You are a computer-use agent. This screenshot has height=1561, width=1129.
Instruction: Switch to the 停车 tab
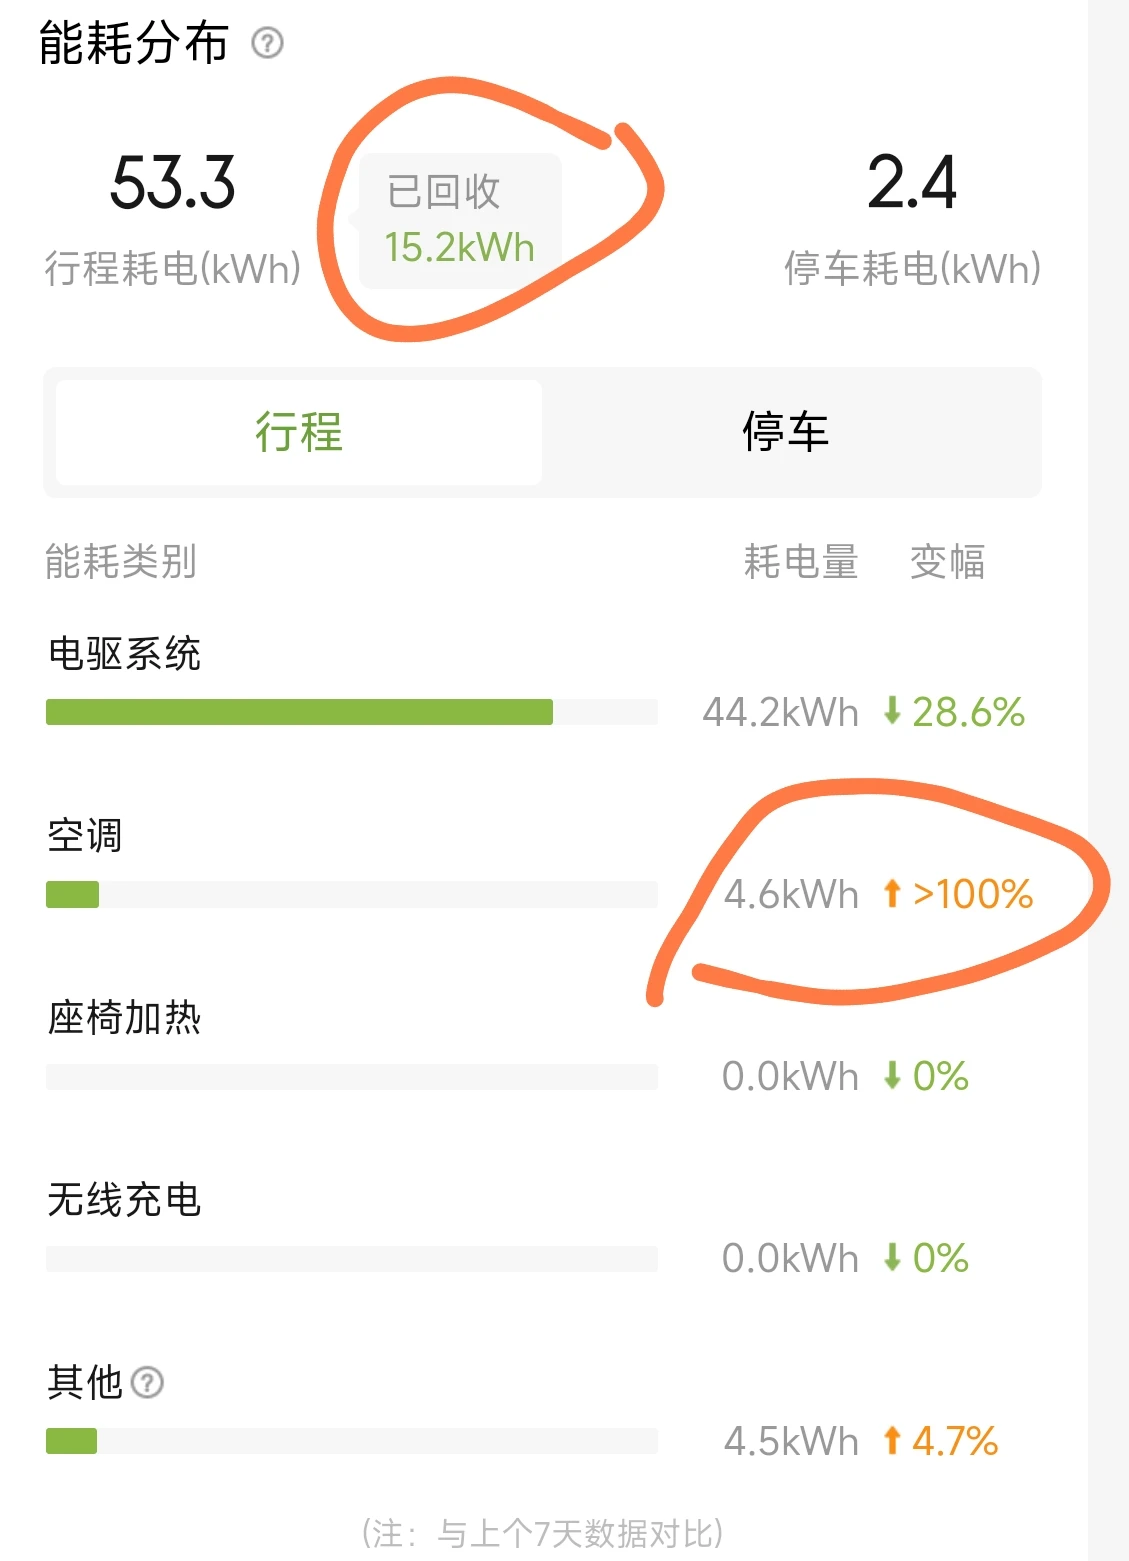tap(786, 432)
